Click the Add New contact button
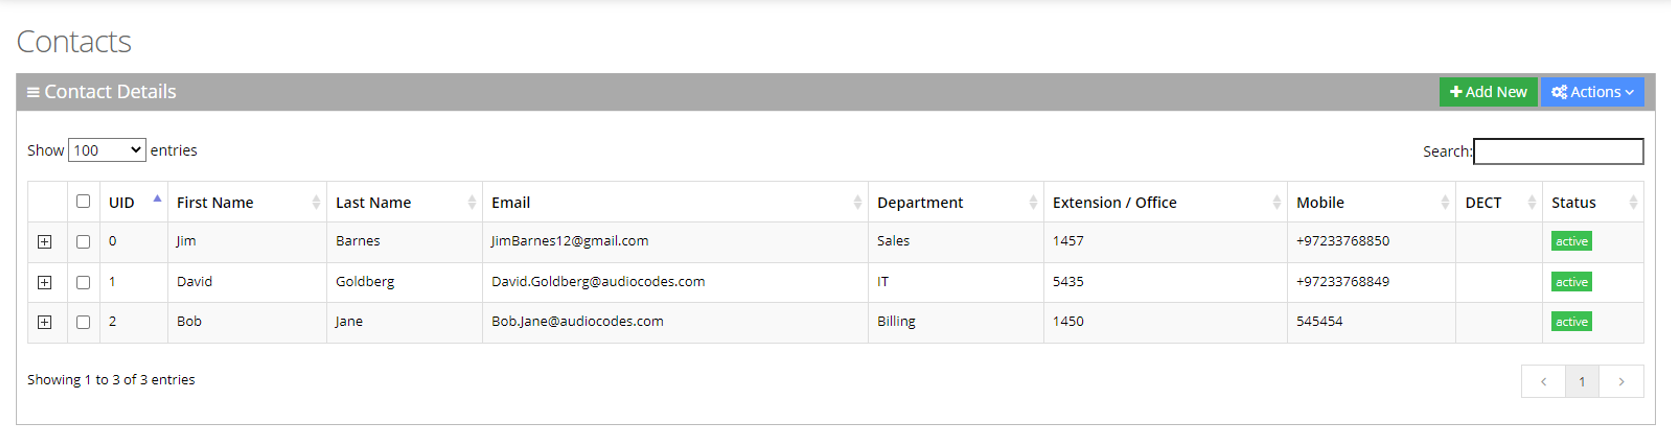The height and width of the screenshot is (435, 1671). pos(1488,92)
